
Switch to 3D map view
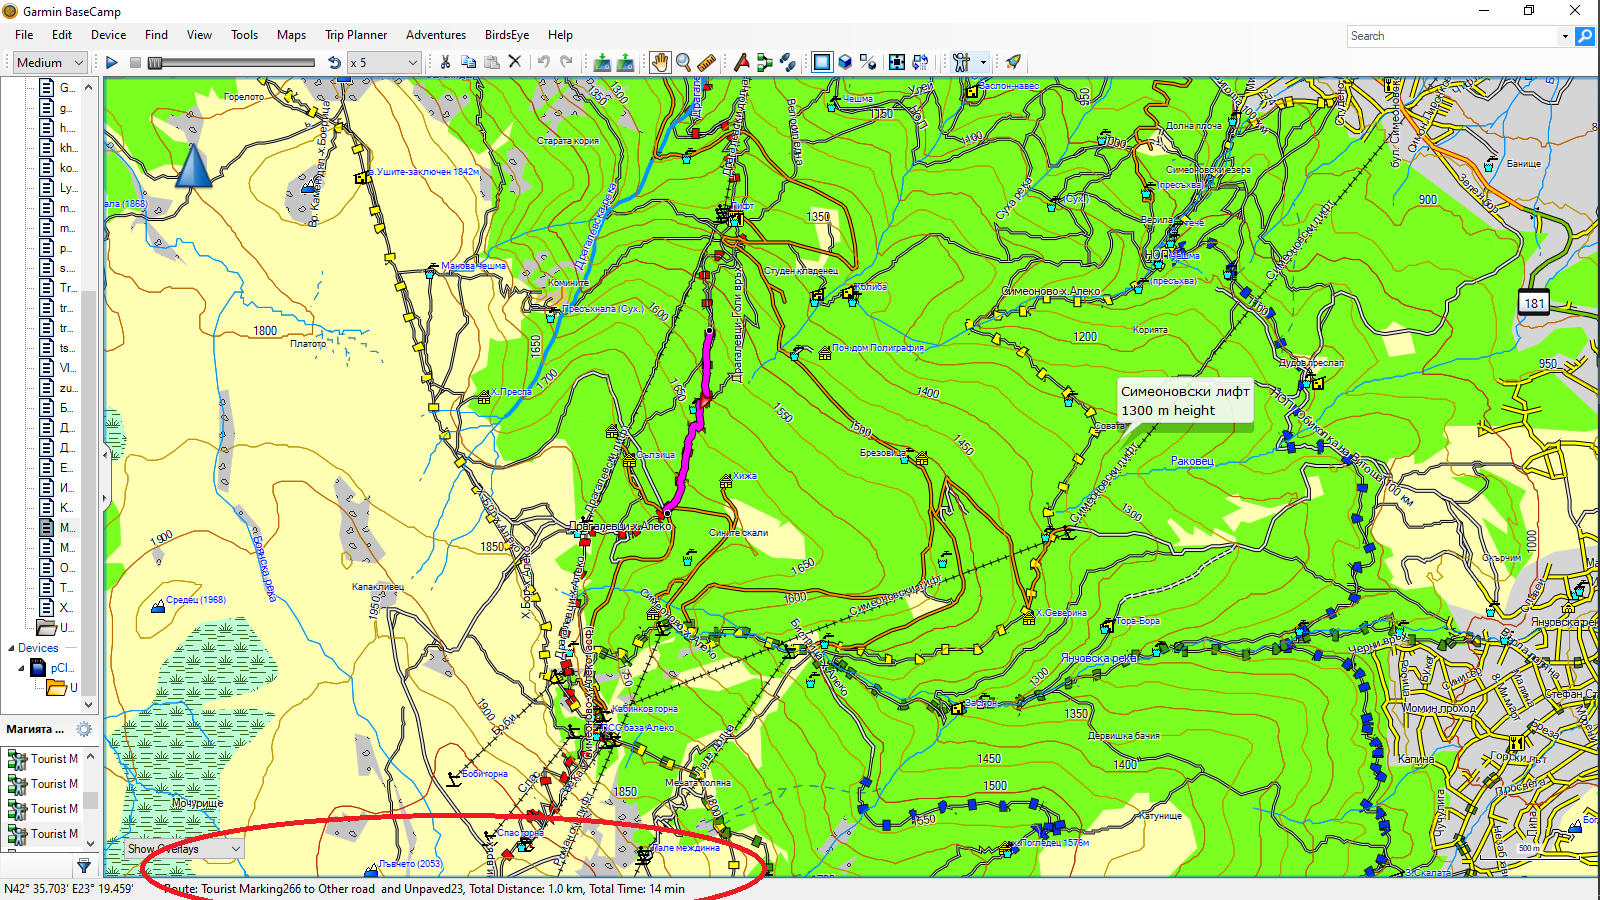[x=845, y=62]
